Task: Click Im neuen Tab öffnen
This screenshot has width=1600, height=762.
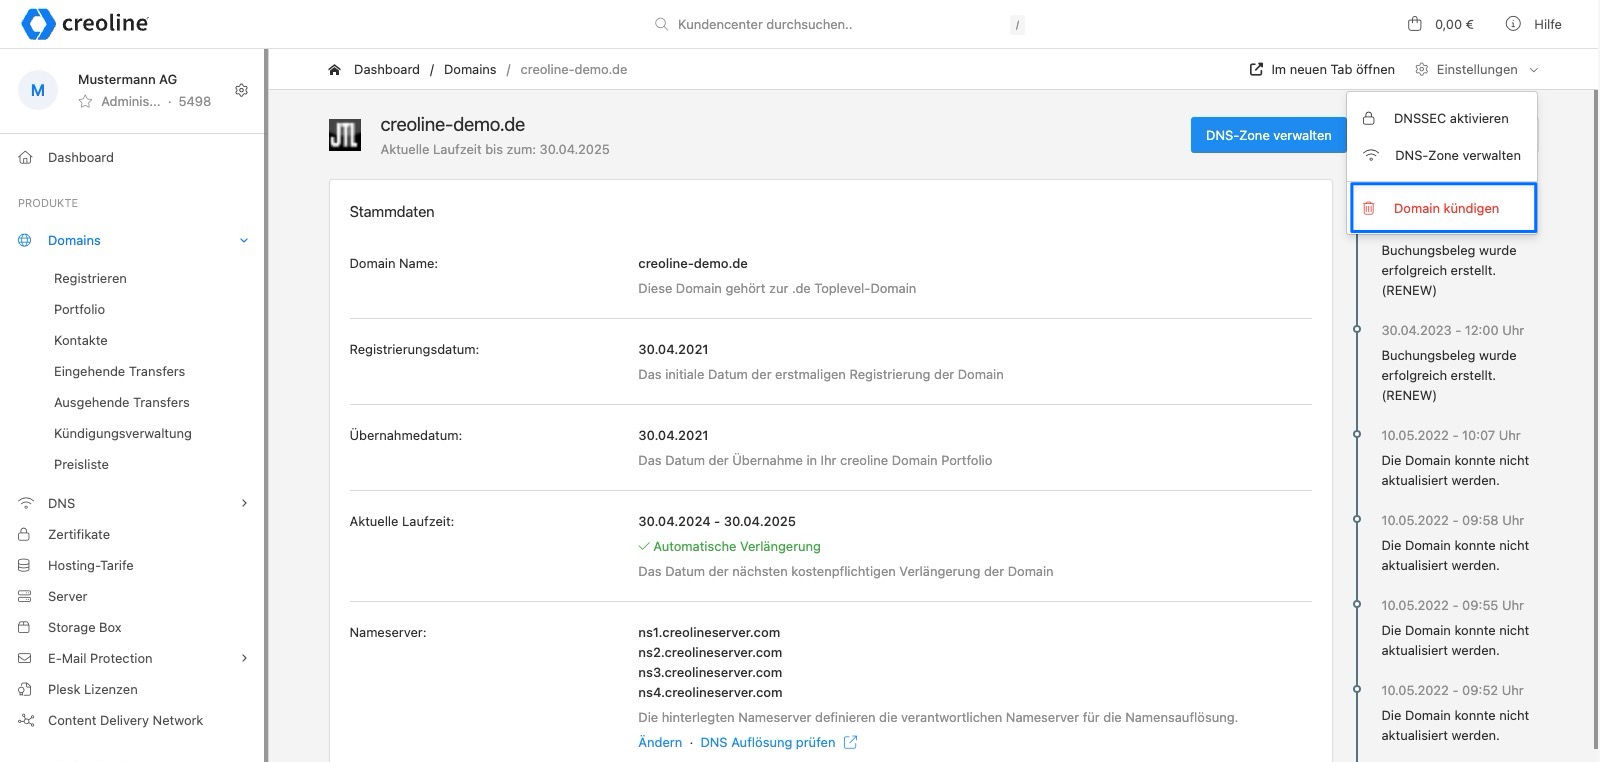Action: point(1322,69)
